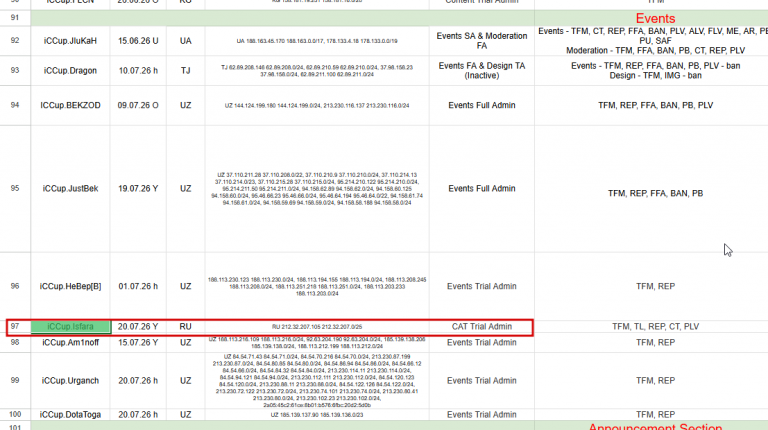Screen dimensions: 768x430
Task: Select IP list cell for iCCup.Urganch
Action: (x=317, y=381)
